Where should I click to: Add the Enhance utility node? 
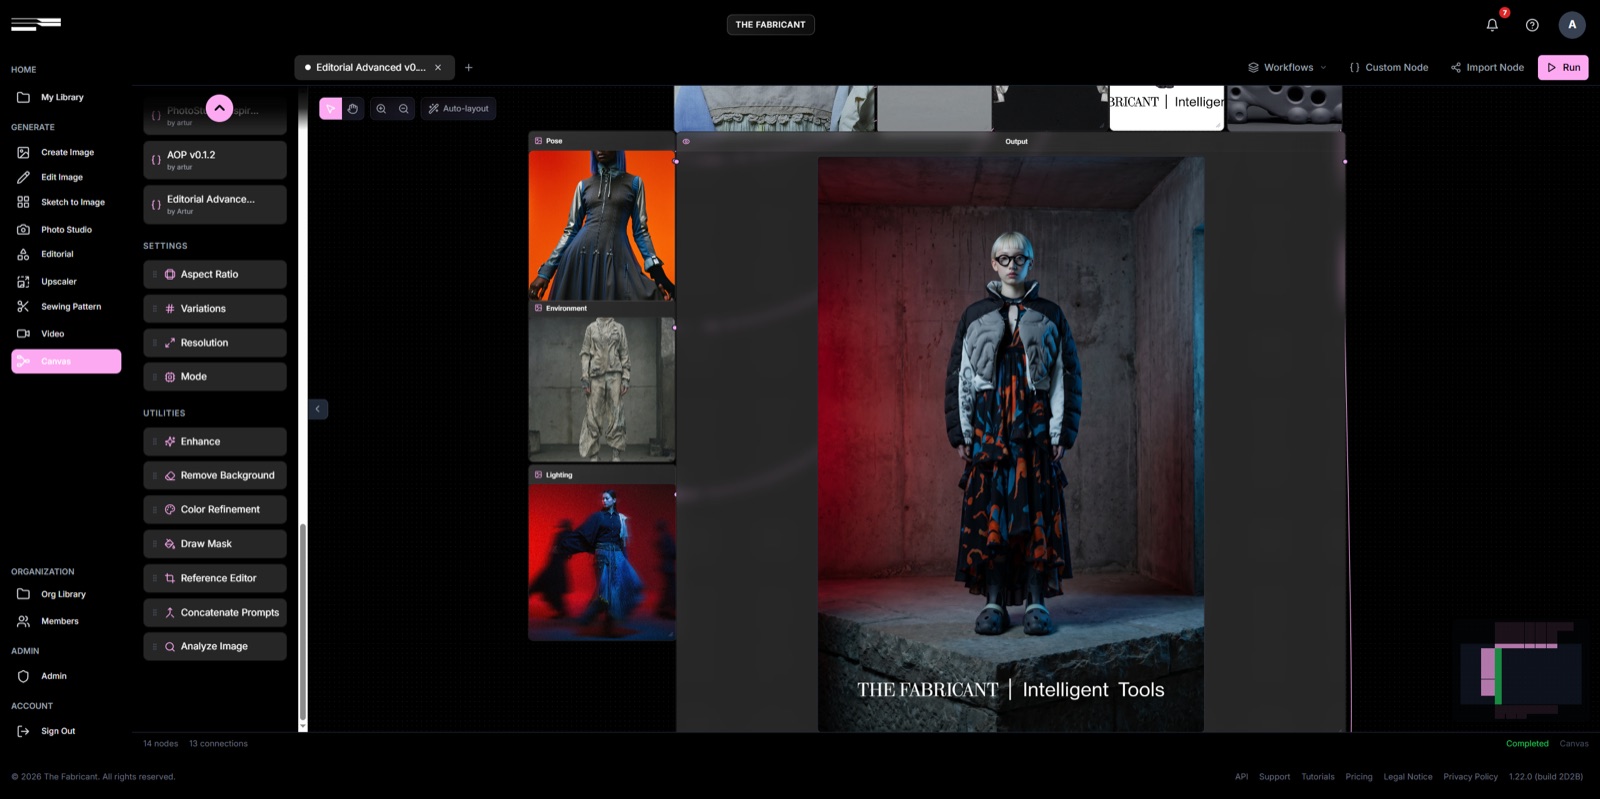pyautogui.click(x=215, y=441)
